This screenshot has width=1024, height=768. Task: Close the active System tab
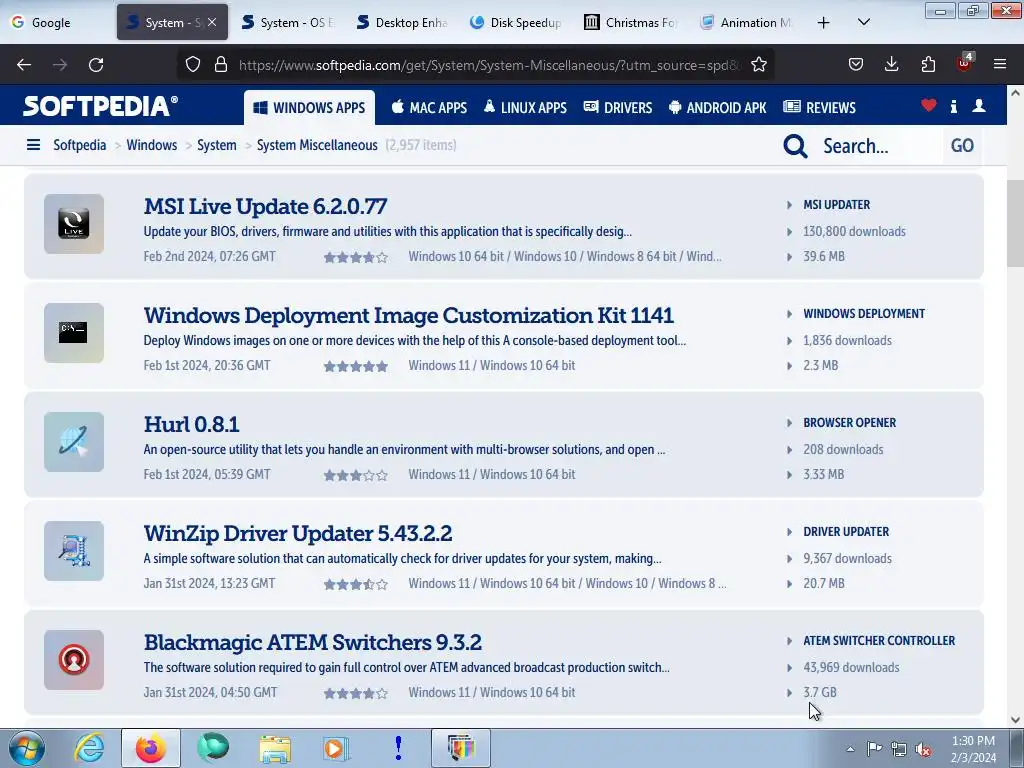click(x=212, y=22)
